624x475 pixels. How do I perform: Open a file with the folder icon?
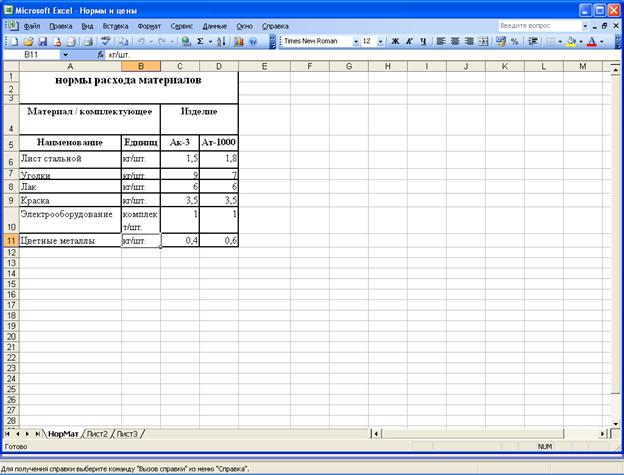pos(28,41)
